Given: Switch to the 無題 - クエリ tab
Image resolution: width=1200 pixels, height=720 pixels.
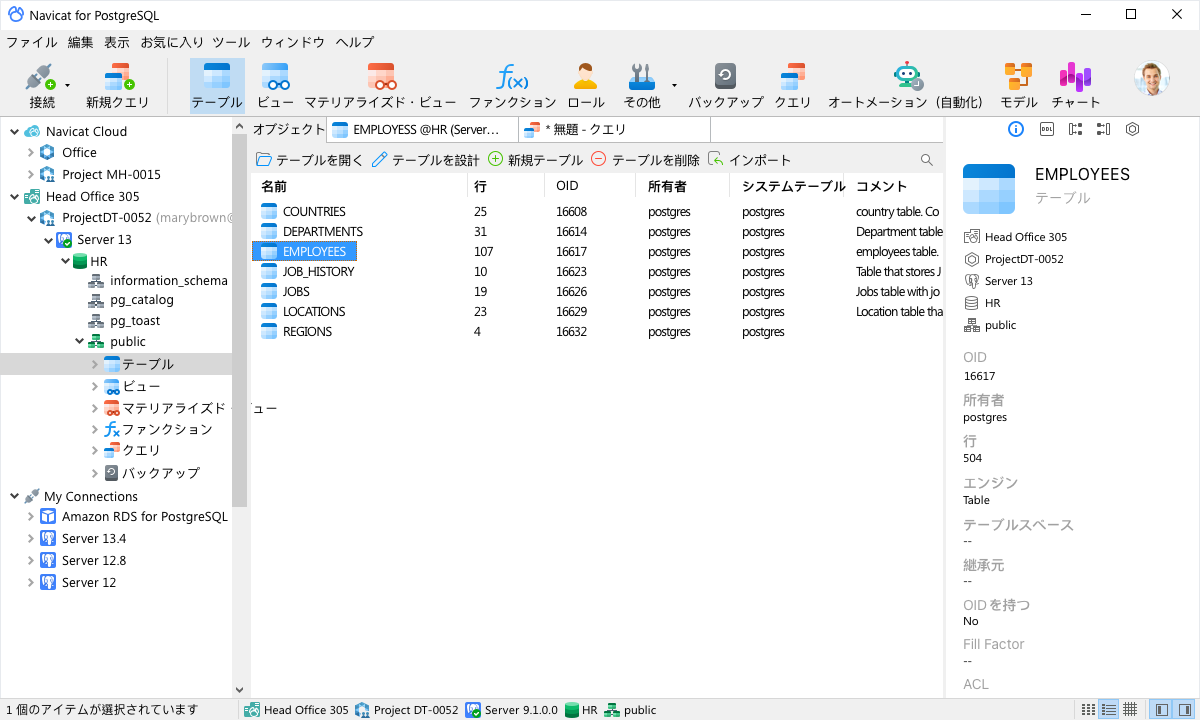Looking at the screenshot, I should [x=615, y=129].
